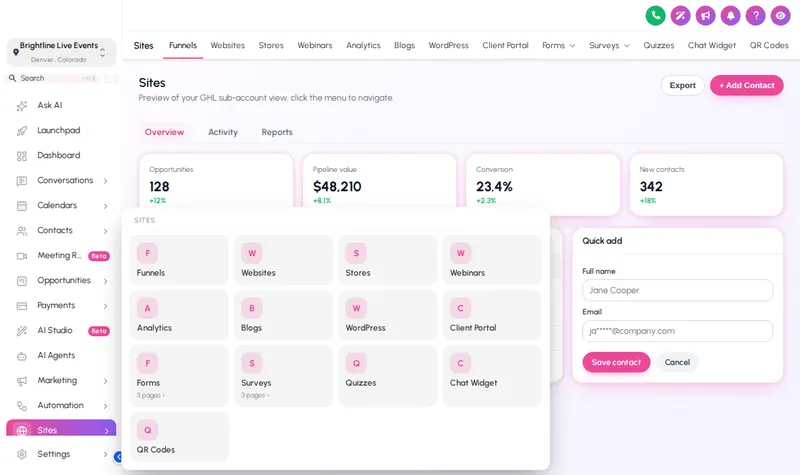This screenshot has height=475, width=800.
Task: Click the green phone call icon
Action: pos(656,15)
